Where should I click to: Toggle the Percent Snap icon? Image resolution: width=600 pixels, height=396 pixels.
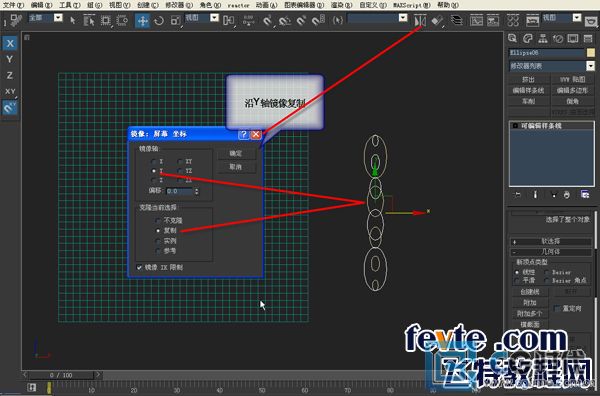(x=301, y=20)
